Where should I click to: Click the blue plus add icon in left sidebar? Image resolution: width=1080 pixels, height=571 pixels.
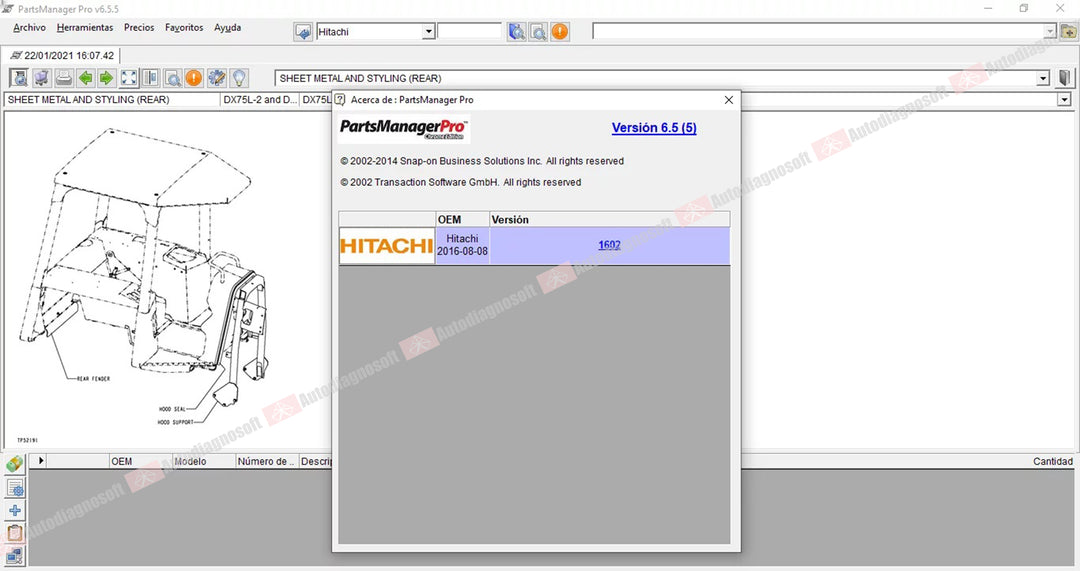[14, 510]
